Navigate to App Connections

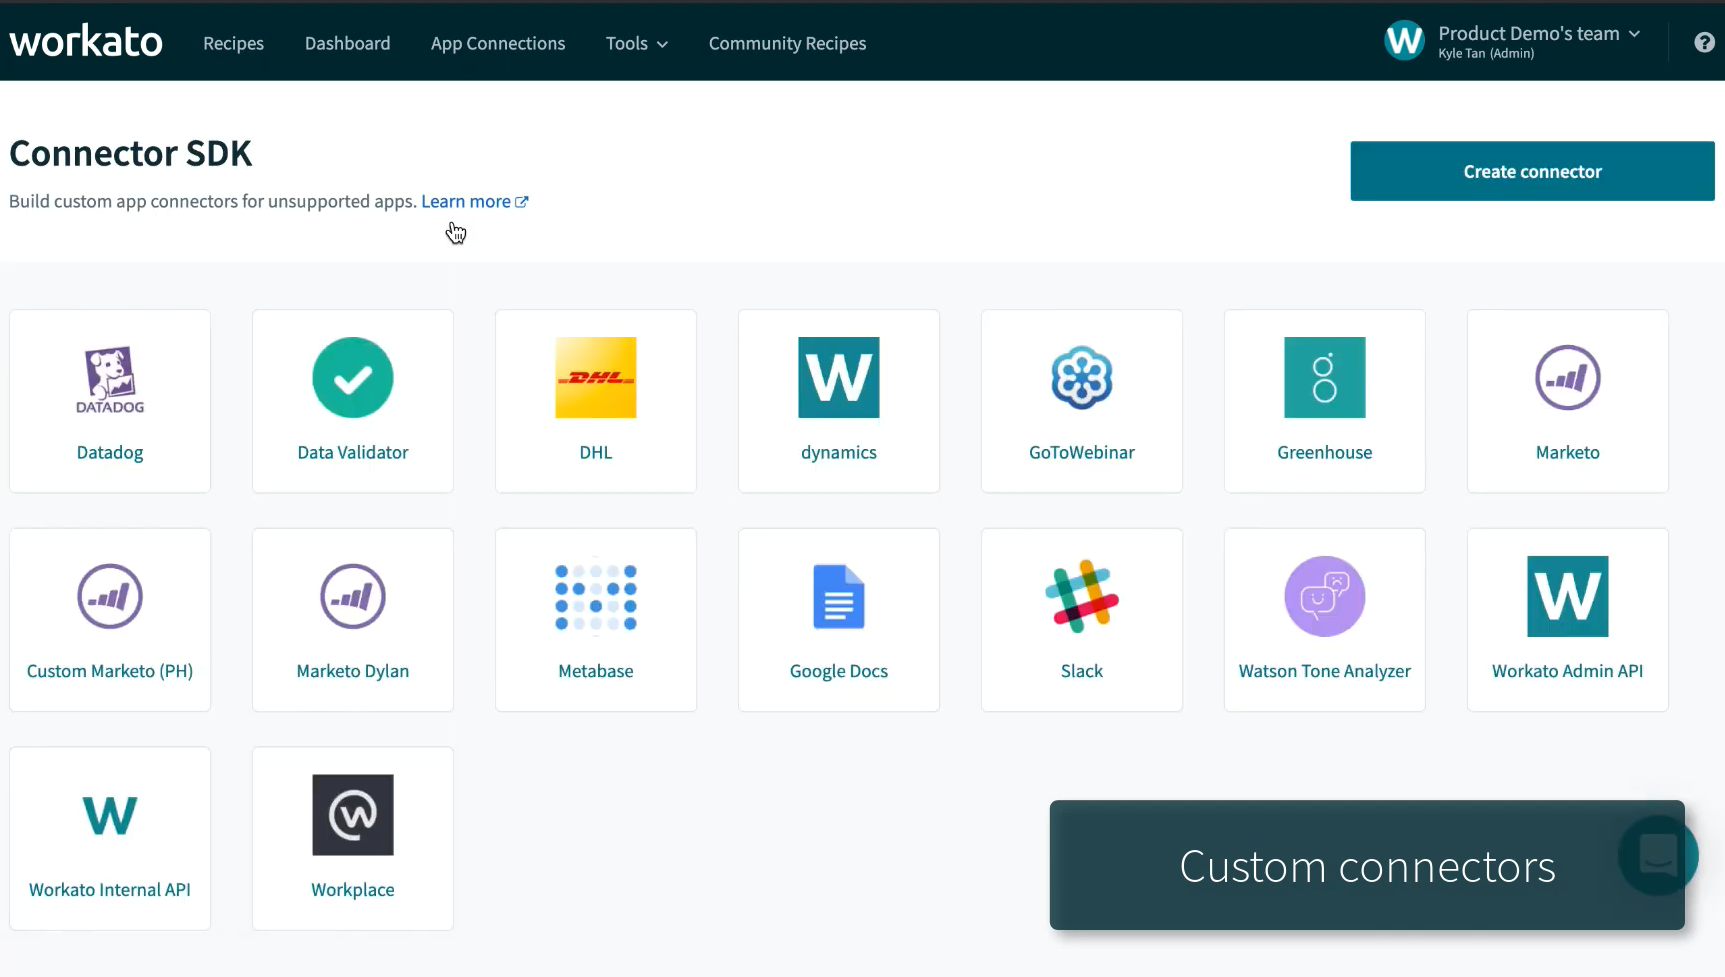(x=498, y=43)
